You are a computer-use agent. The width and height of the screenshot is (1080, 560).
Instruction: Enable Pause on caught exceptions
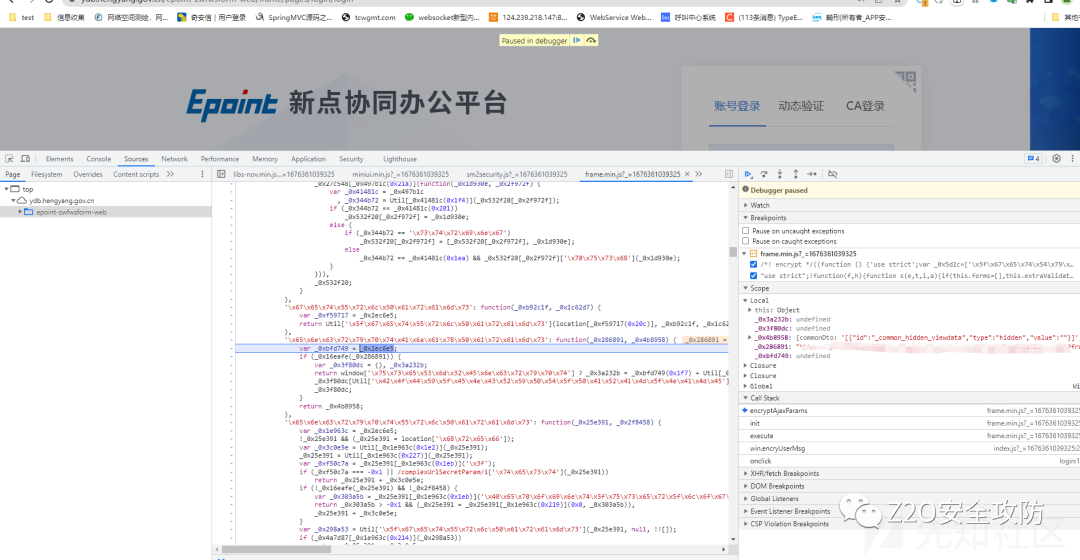[745, 241]
